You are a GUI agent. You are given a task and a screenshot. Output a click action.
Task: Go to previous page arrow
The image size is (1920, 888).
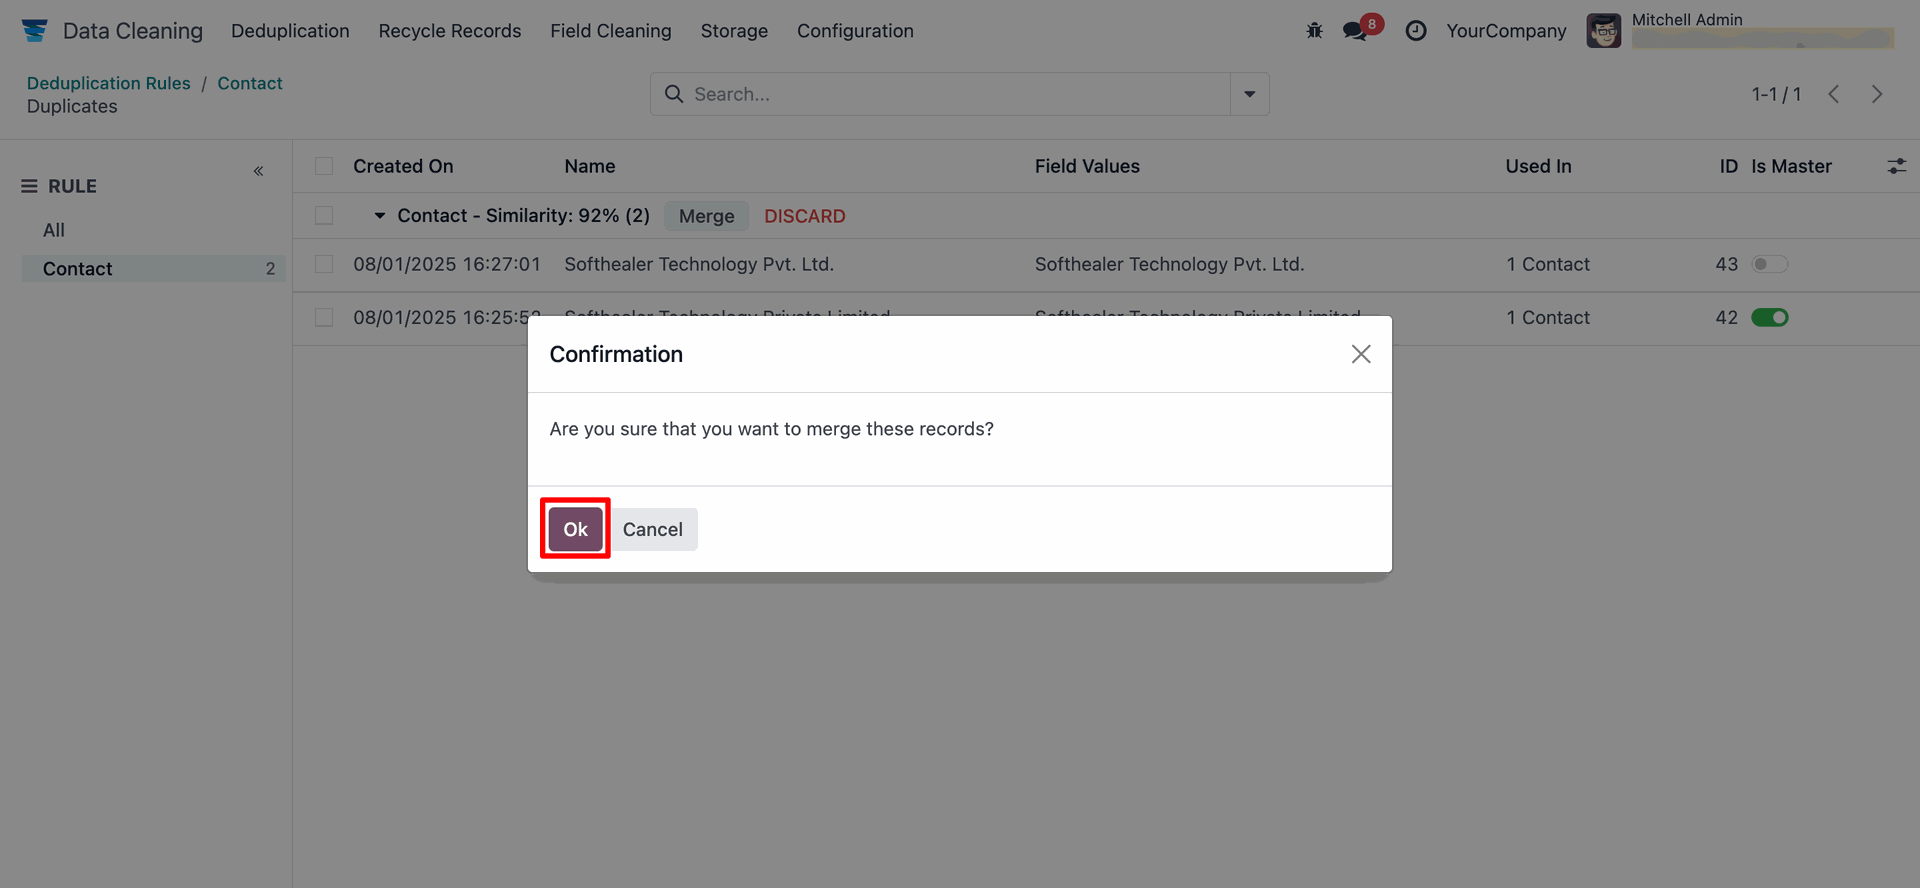pos(1834,94)
